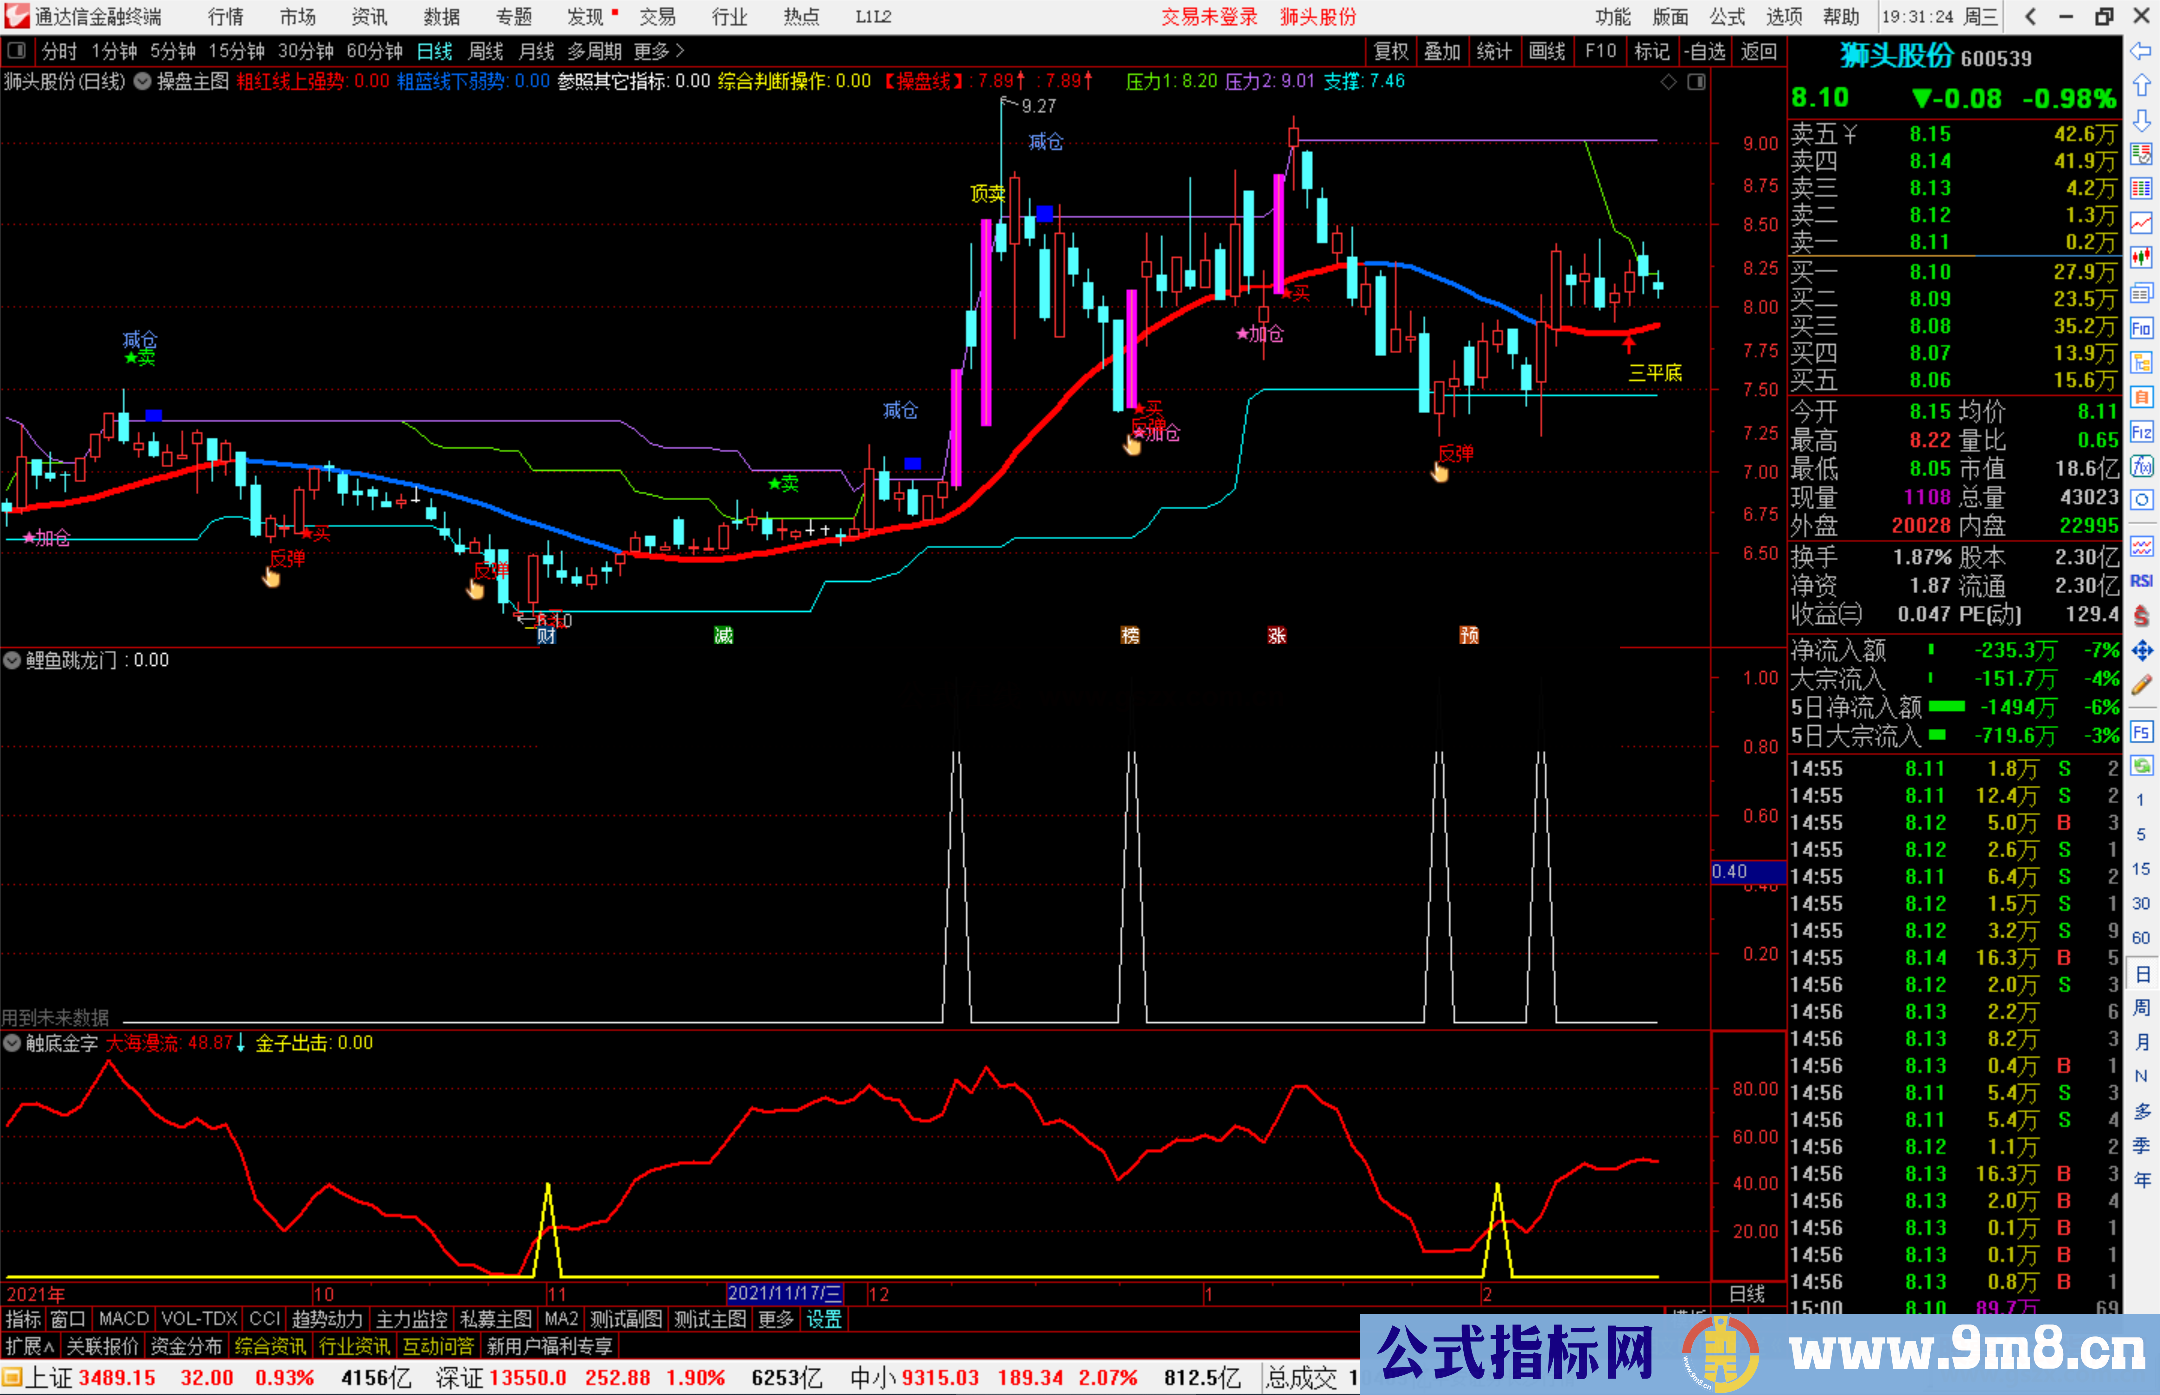
Task: Click the 2021/11/17 date marker on timeline
Action: point(784,1293)
